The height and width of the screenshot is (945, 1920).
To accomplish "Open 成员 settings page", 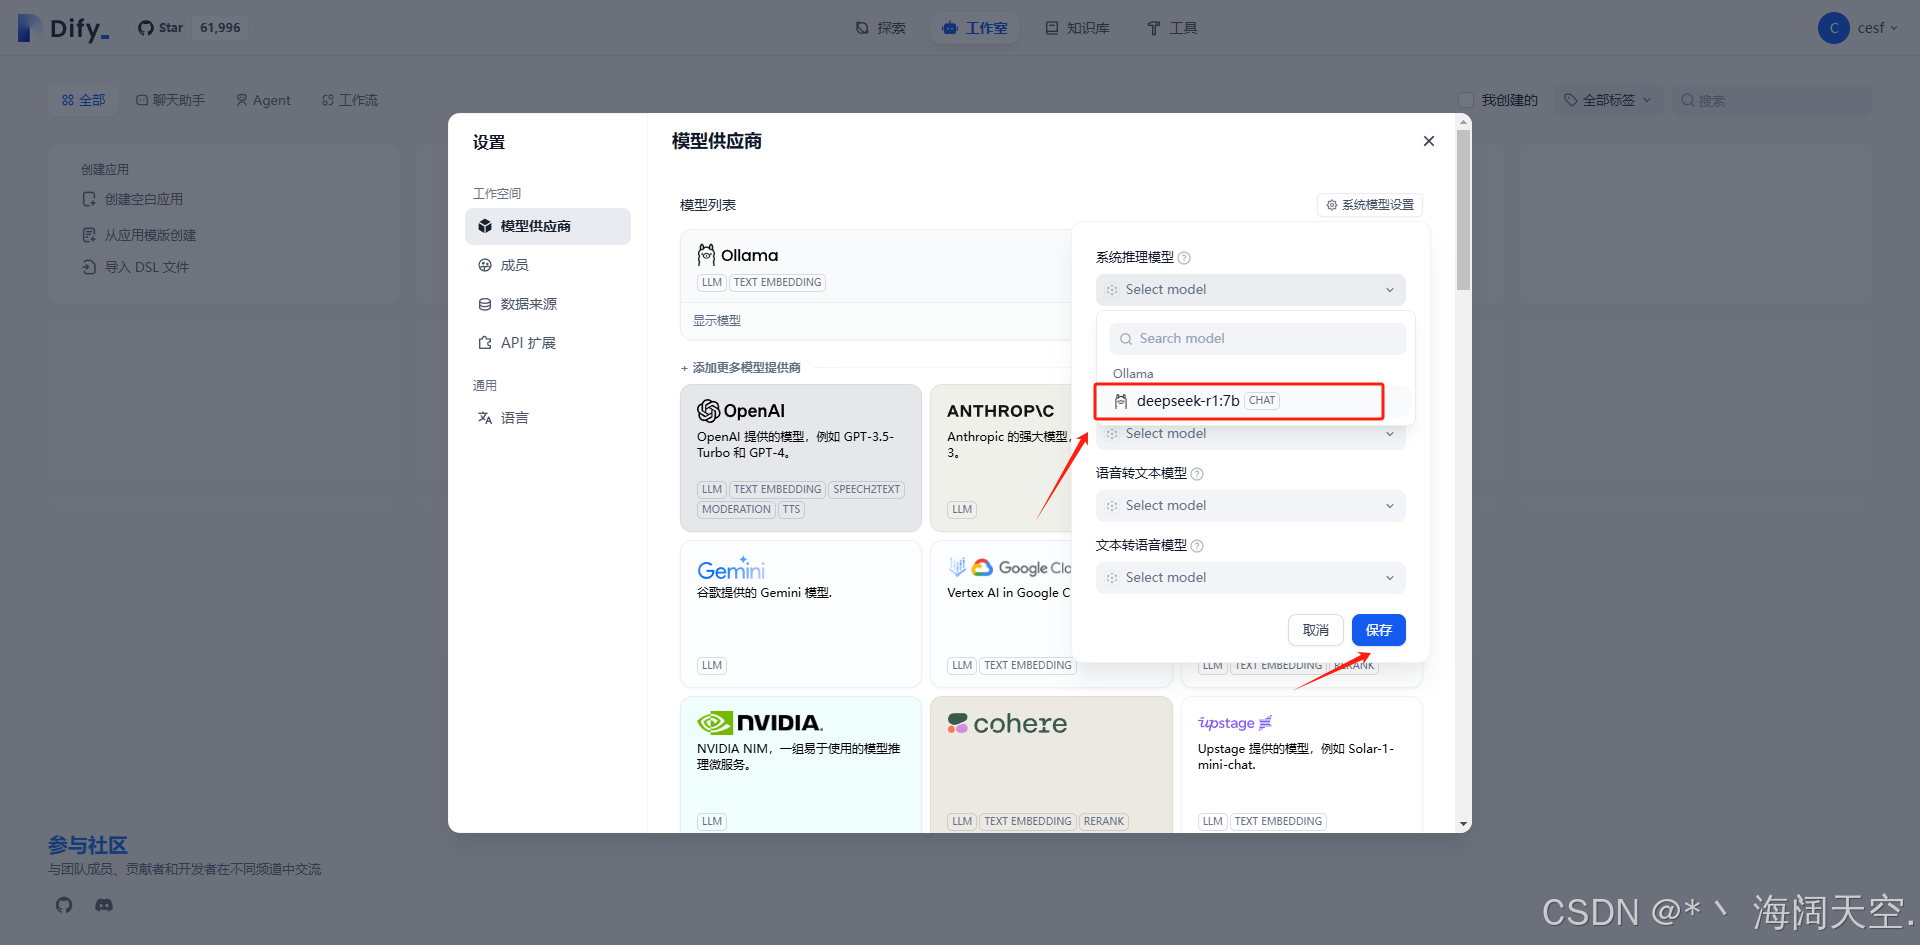I will pyautogui.click(x=548, y=265).
